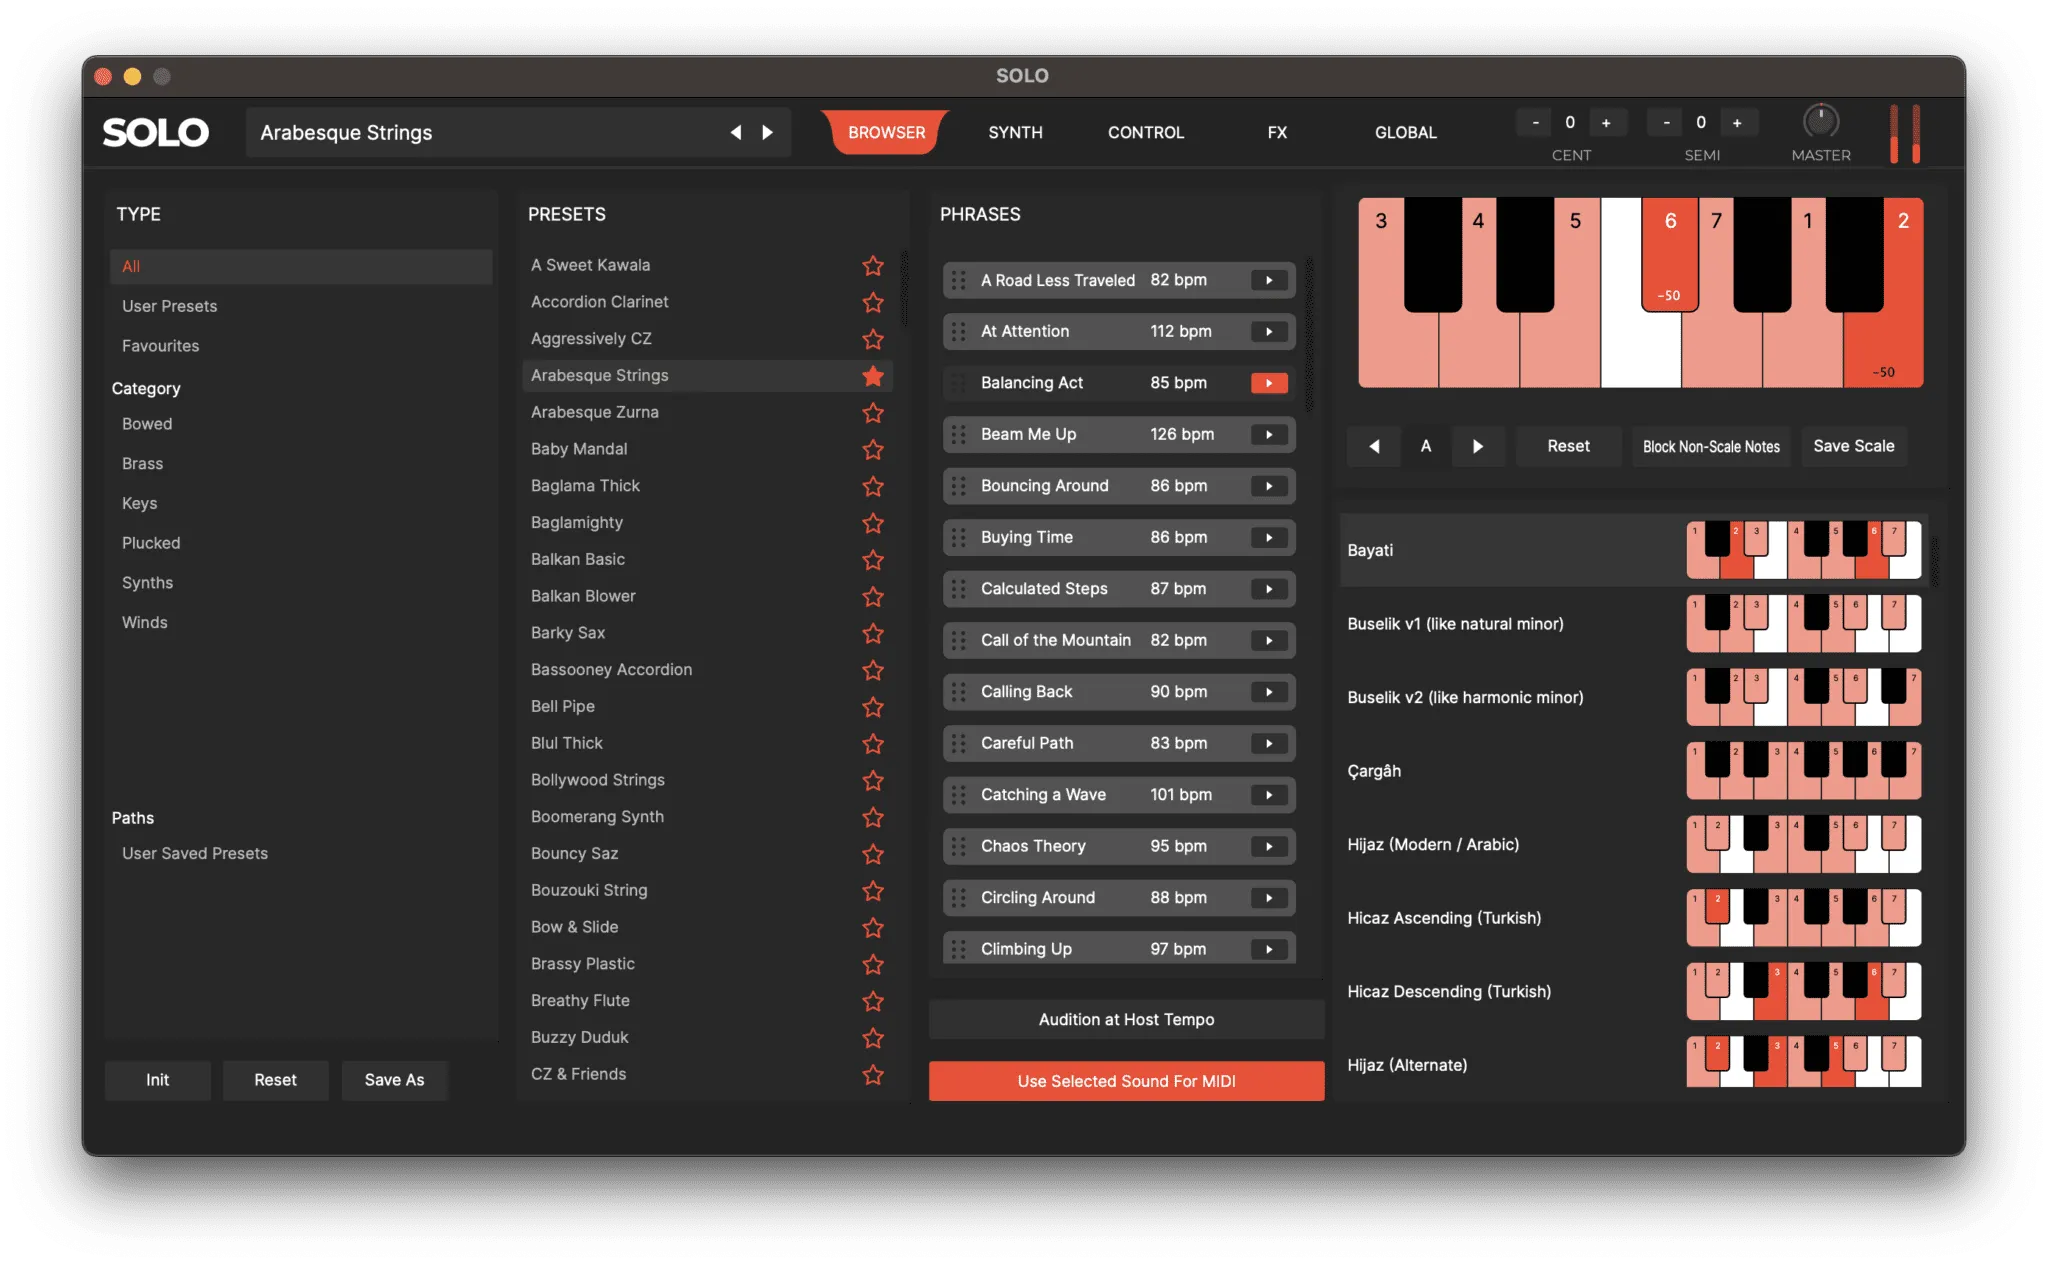Select the Plucked category filter
This screenshot has height=1265, width=2048.
click(x=151, y=543)
